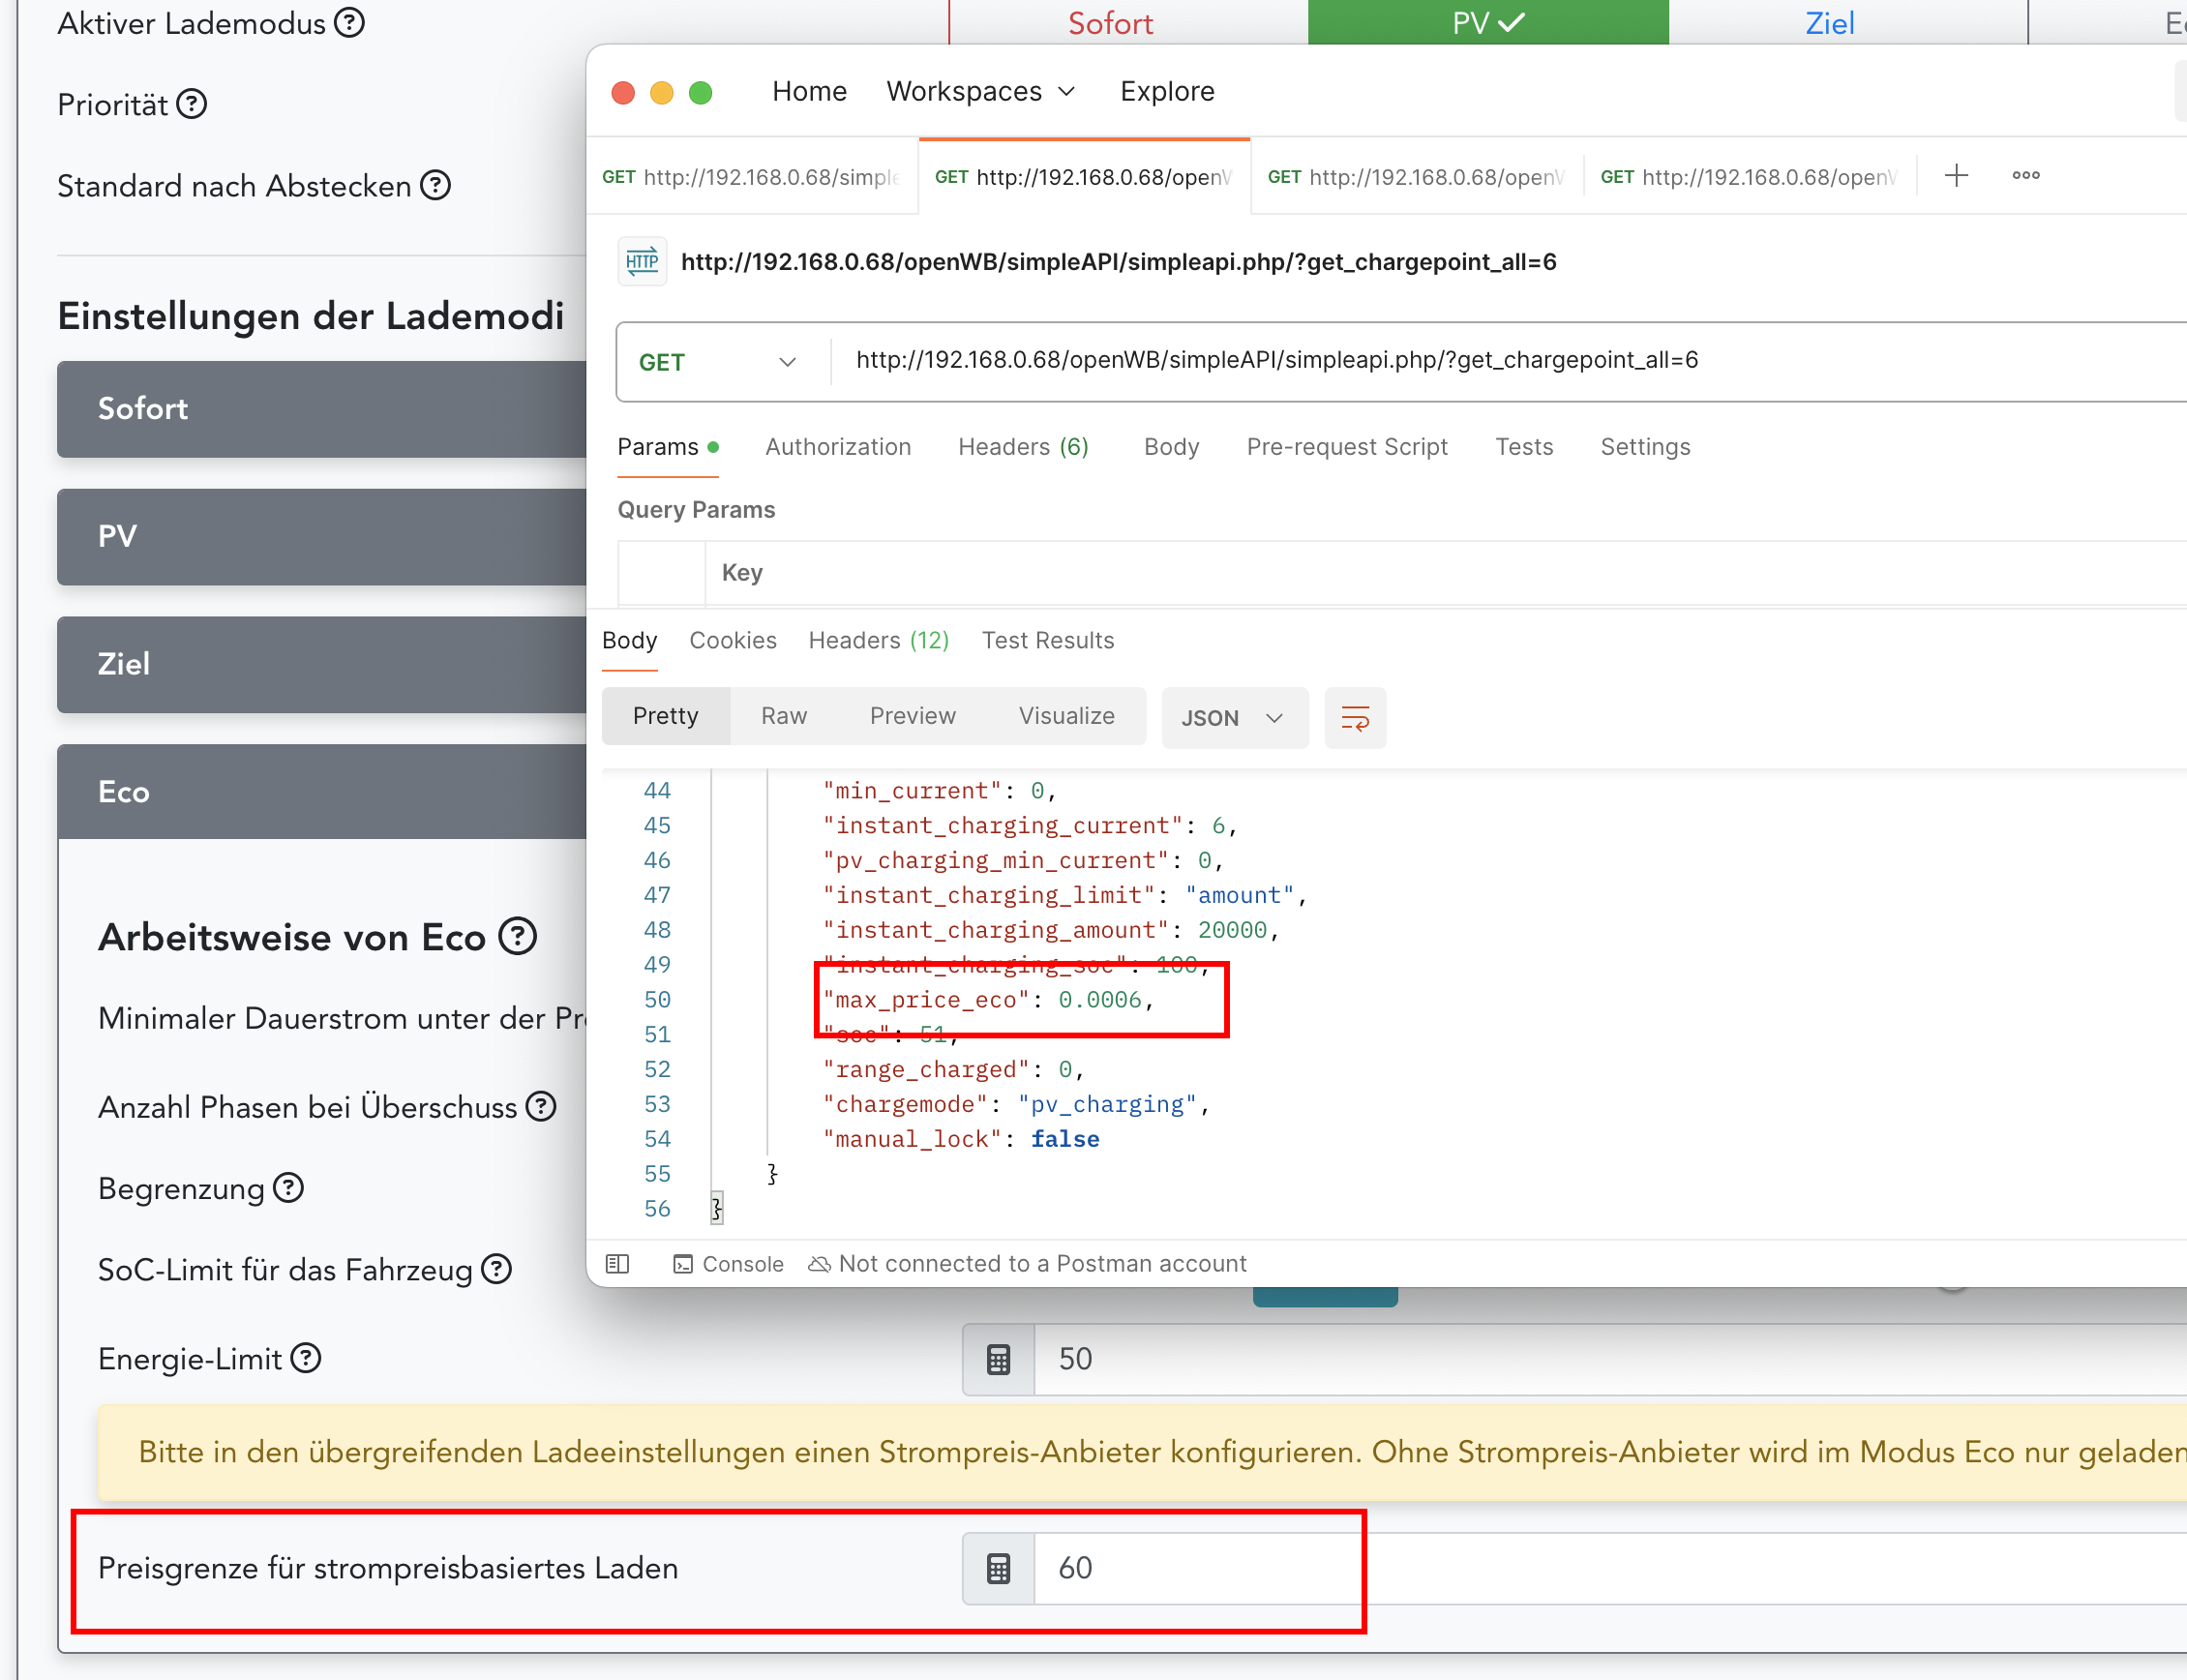This screenshot has height=1680, width=2187.
Task: Switch active charge mode to Sofort
Action: [1110, 22]
